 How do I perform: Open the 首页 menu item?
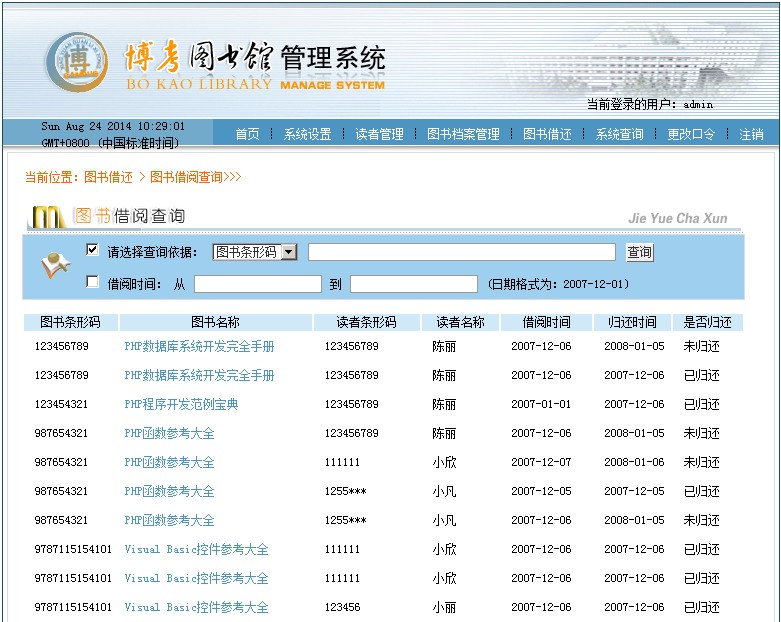pyautogui.click(x=247, y=134)
